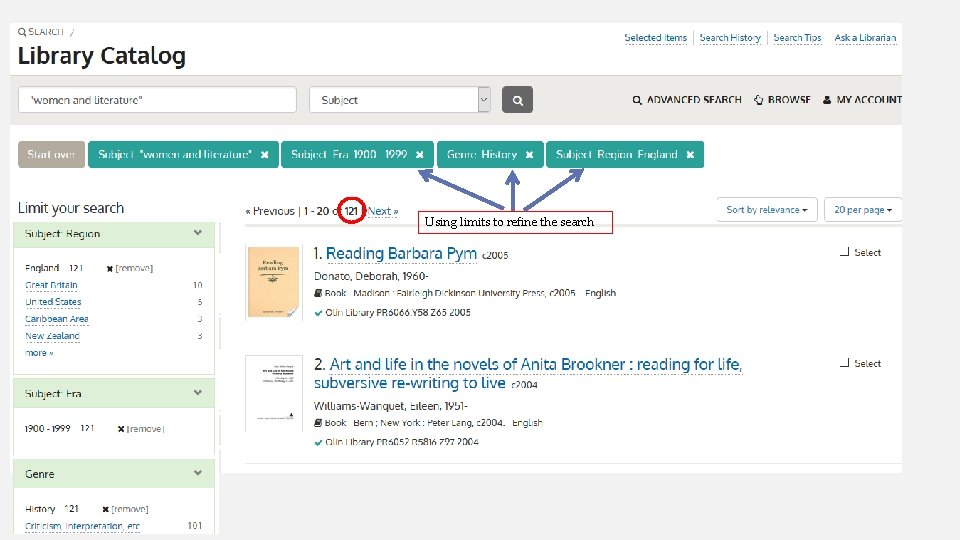Remove the Subject Era 1900-1999 filter chip
Screen dimensions: 960x540
pyautogui.click(x=420, y=155)
